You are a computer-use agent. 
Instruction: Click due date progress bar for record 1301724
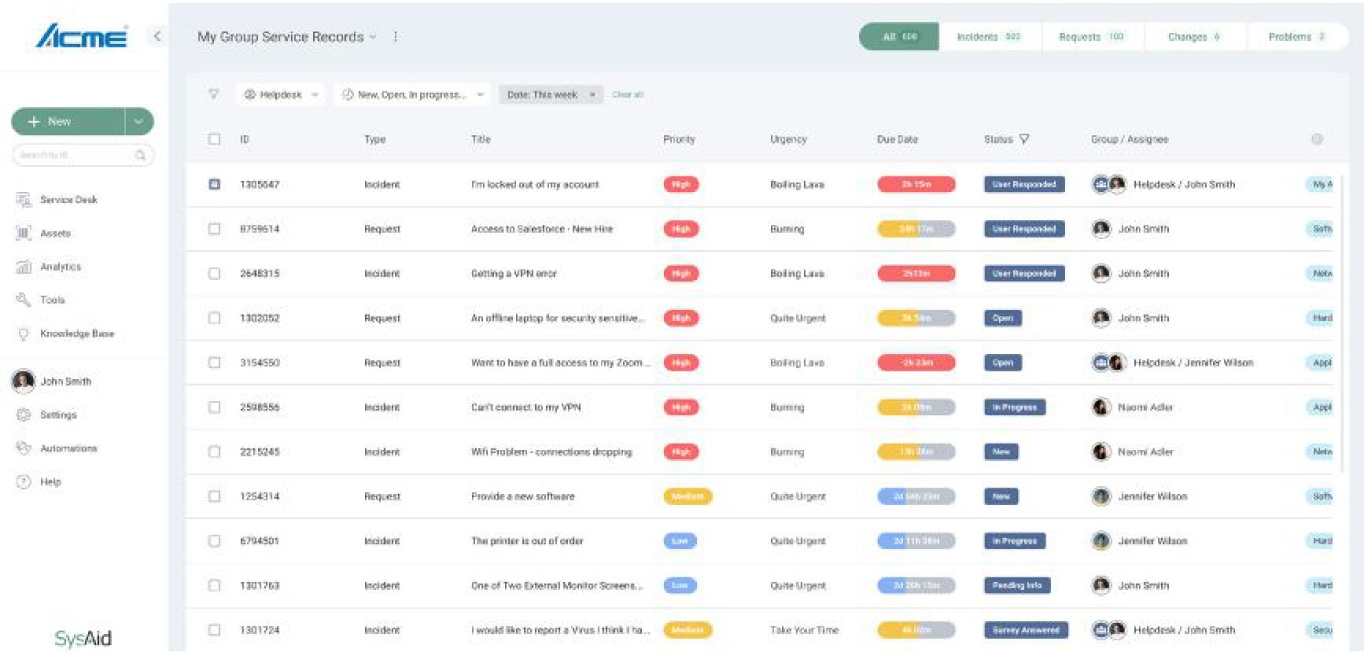[916, 630]
